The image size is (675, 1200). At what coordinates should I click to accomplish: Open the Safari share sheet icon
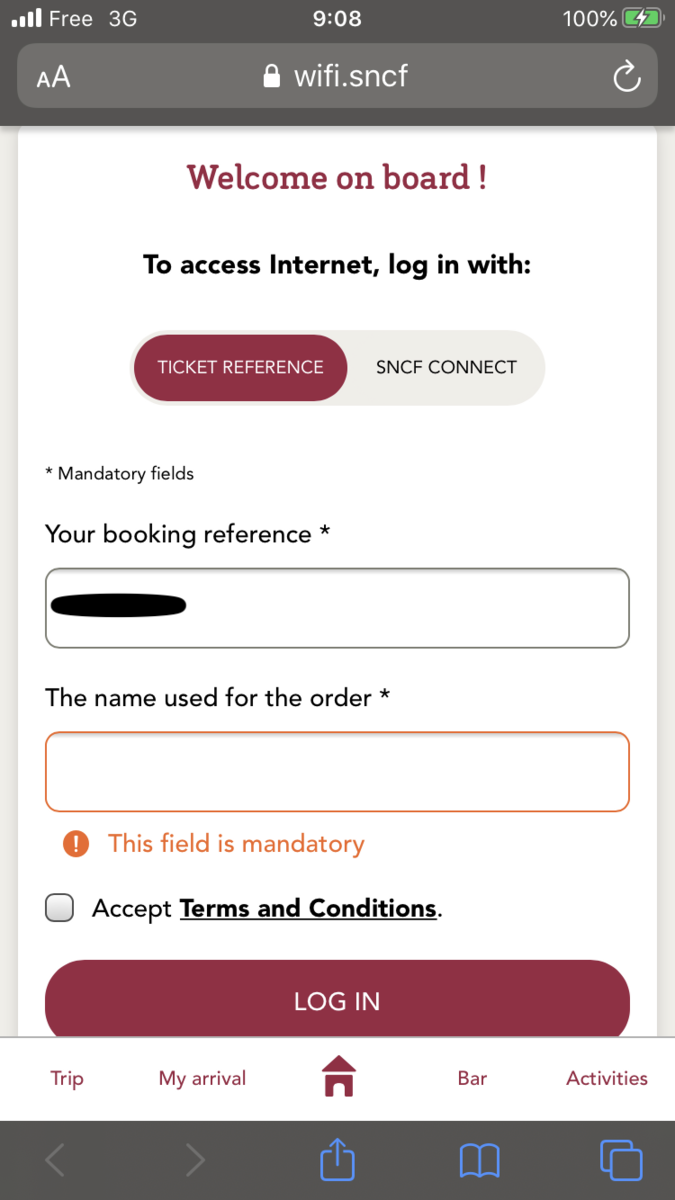[337, 1160]
